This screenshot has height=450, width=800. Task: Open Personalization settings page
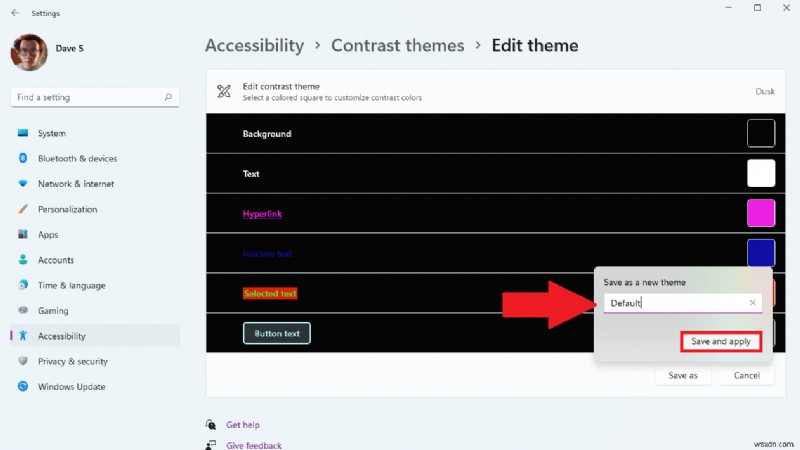coord(67,210)
